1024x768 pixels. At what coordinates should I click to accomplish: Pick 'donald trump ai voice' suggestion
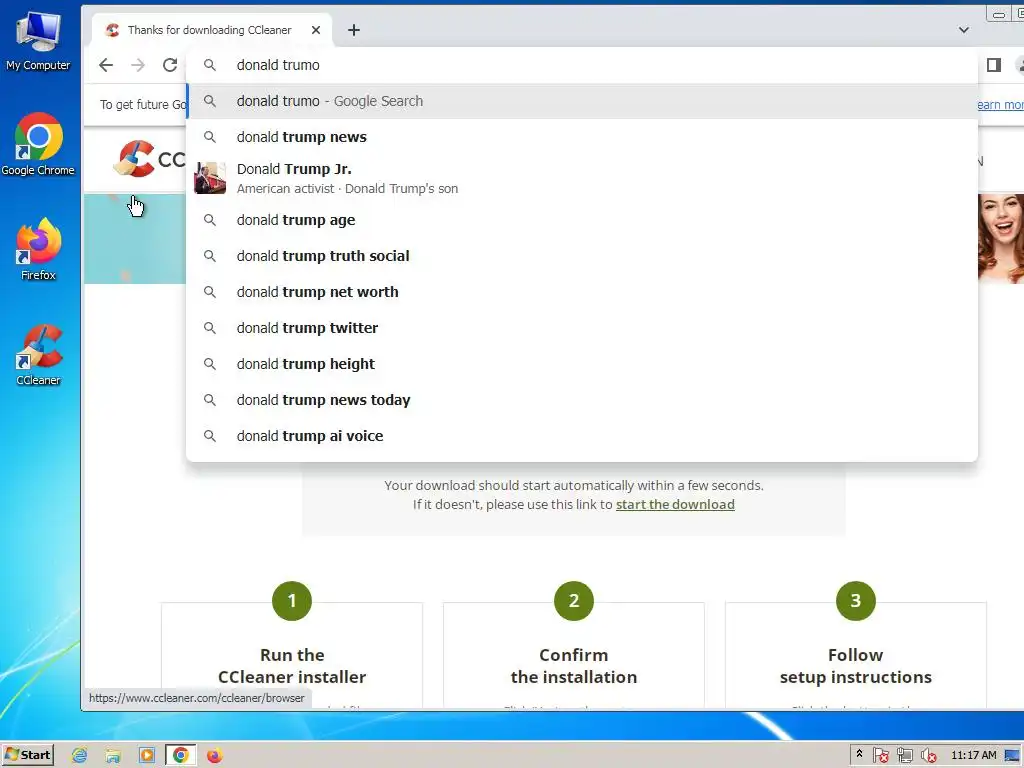582,436
